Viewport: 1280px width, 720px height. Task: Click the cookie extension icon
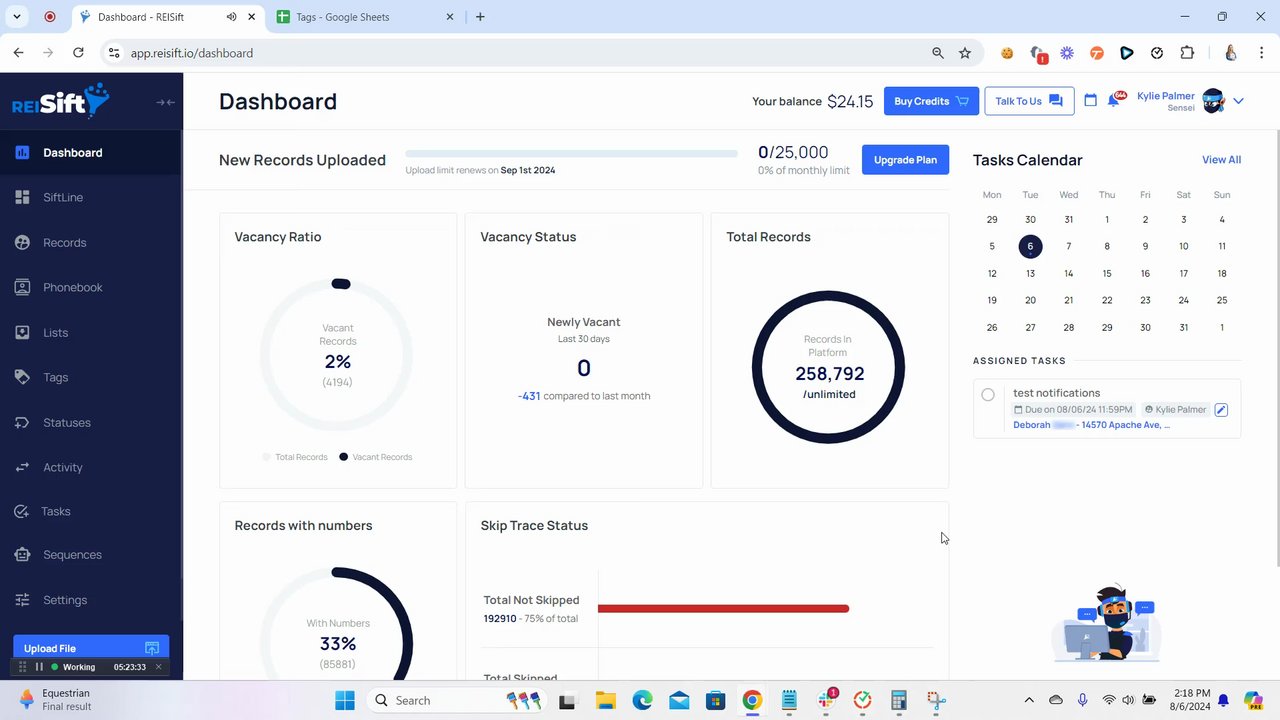click(x=1007, y=53)
